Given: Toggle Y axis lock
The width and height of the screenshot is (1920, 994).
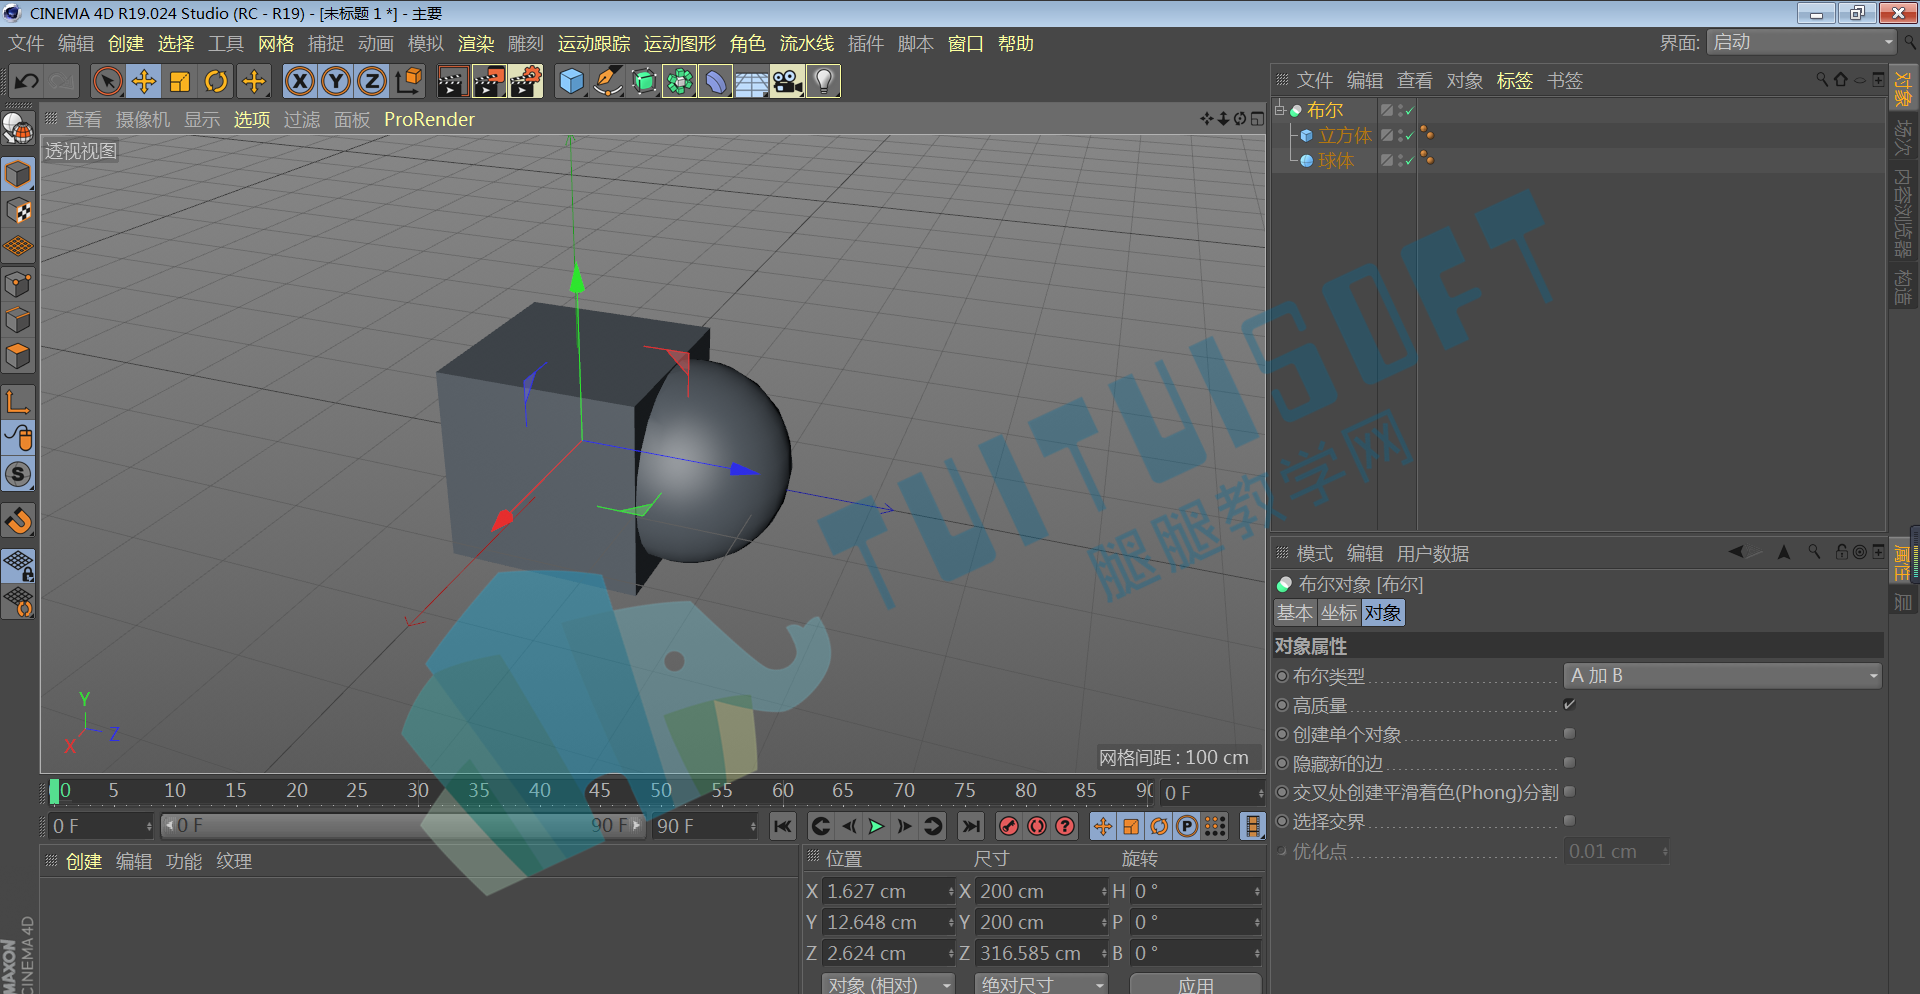Looking at the screenshot, I should point(336,81).
